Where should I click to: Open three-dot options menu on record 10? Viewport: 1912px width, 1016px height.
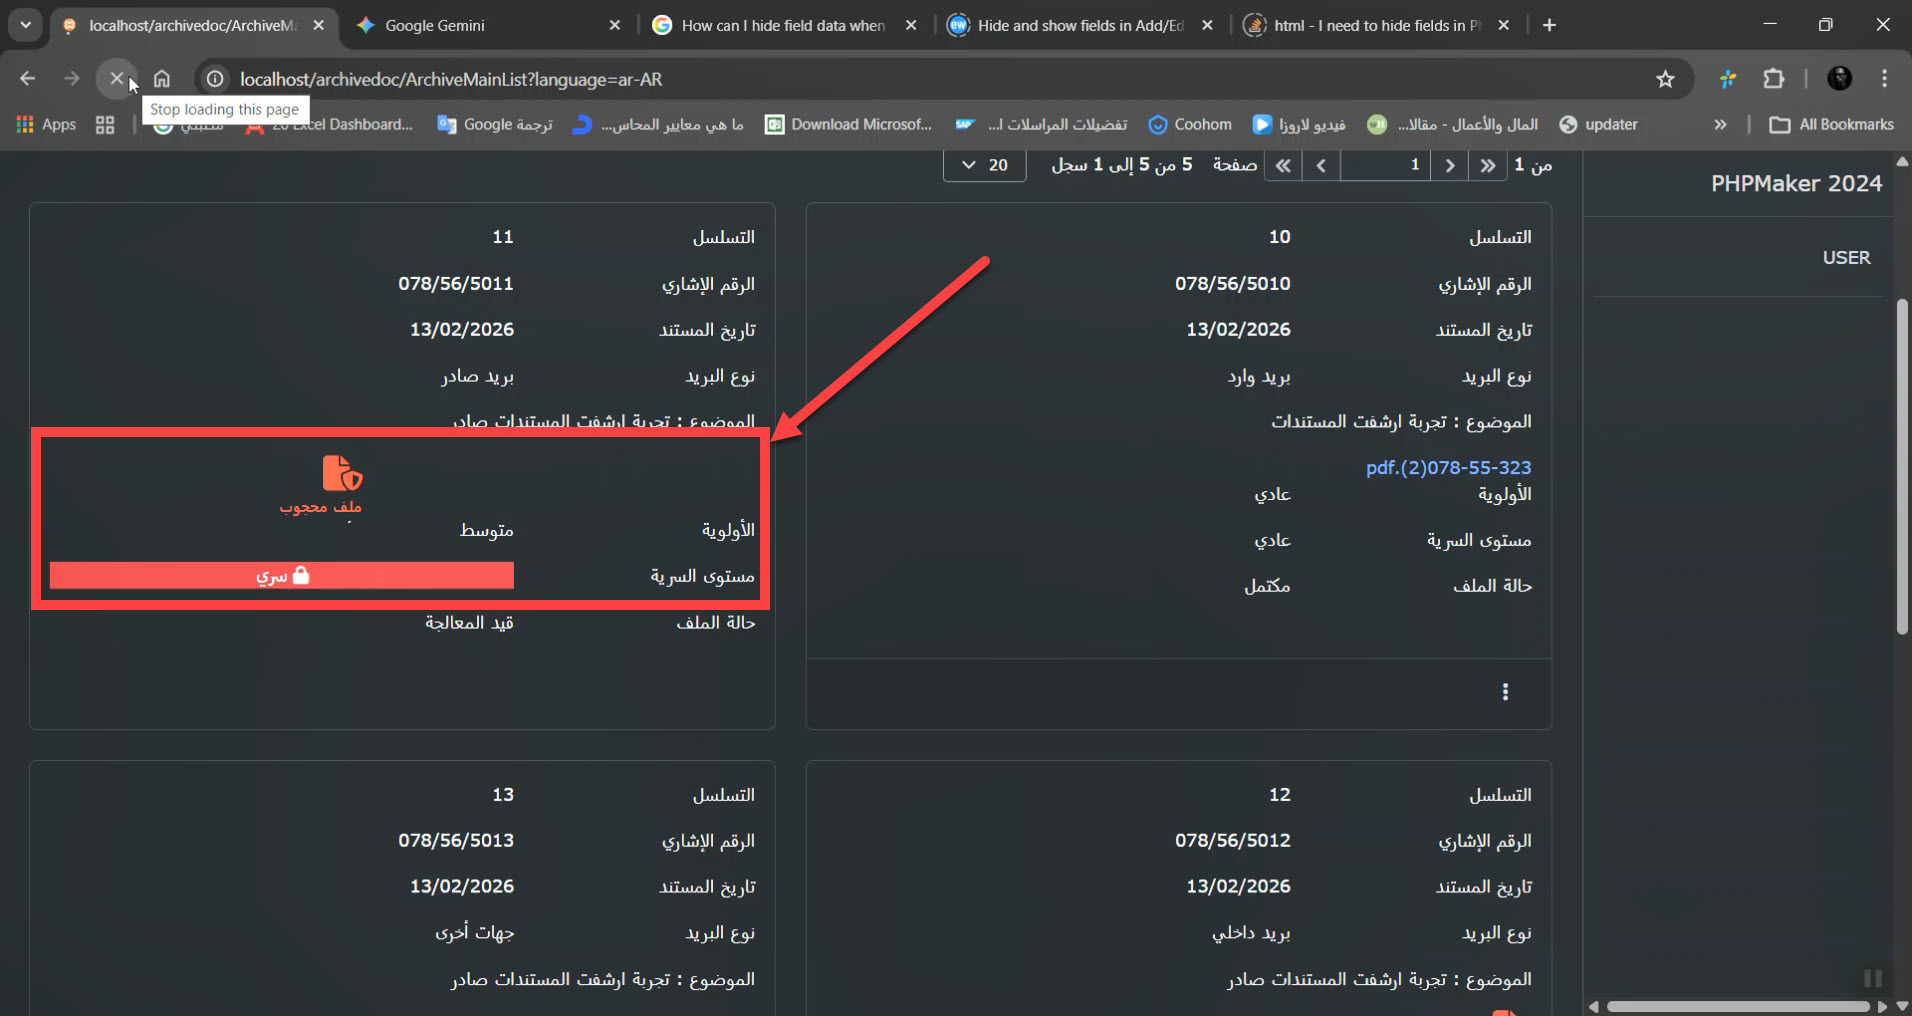point(1505,692)
